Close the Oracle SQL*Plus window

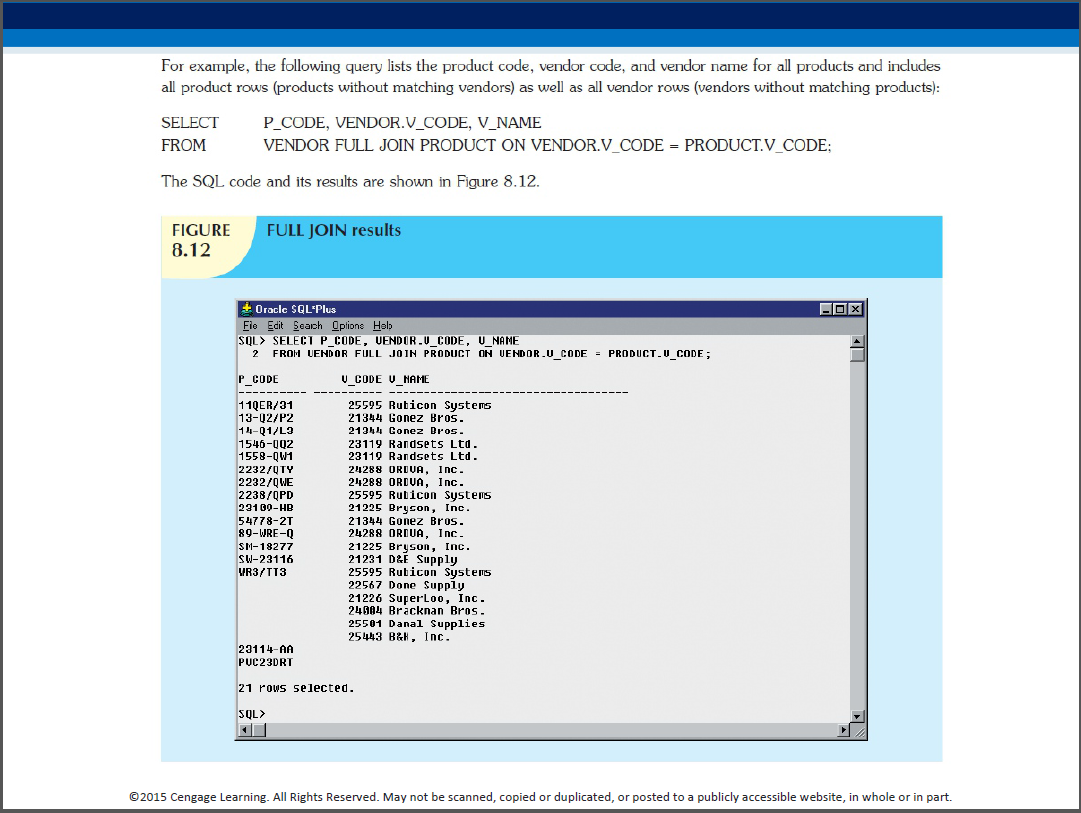coord(856,309)
